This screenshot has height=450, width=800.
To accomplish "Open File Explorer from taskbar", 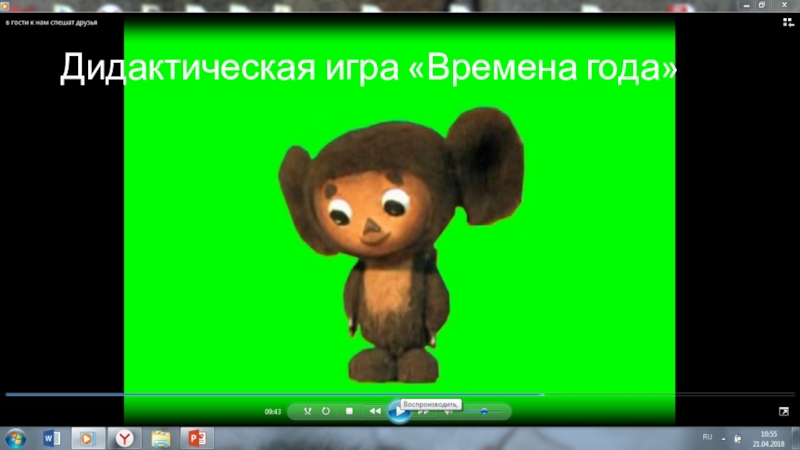I will click(x=161, y=438).
